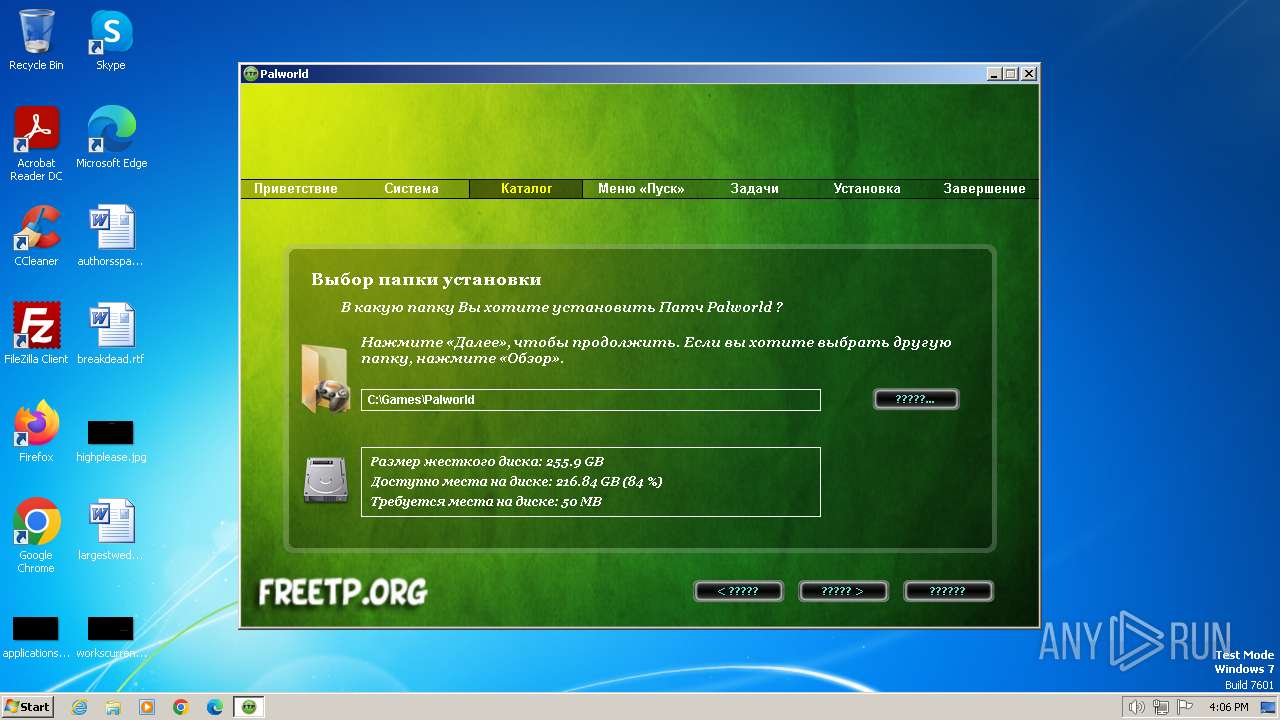Switch to the Приветствие step tab
The height and width of the screenshot is (720, 1280).
click(x=296, y=189)
